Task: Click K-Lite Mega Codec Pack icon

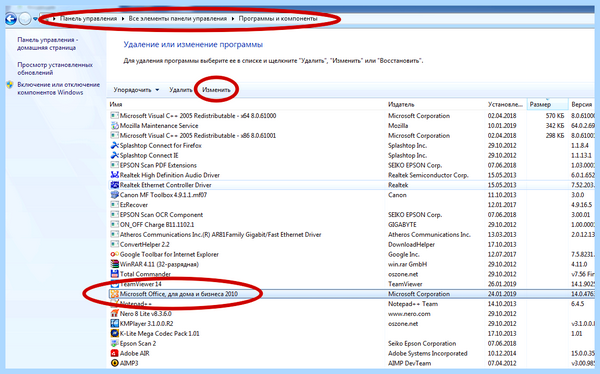Action: tap(114, 333)
